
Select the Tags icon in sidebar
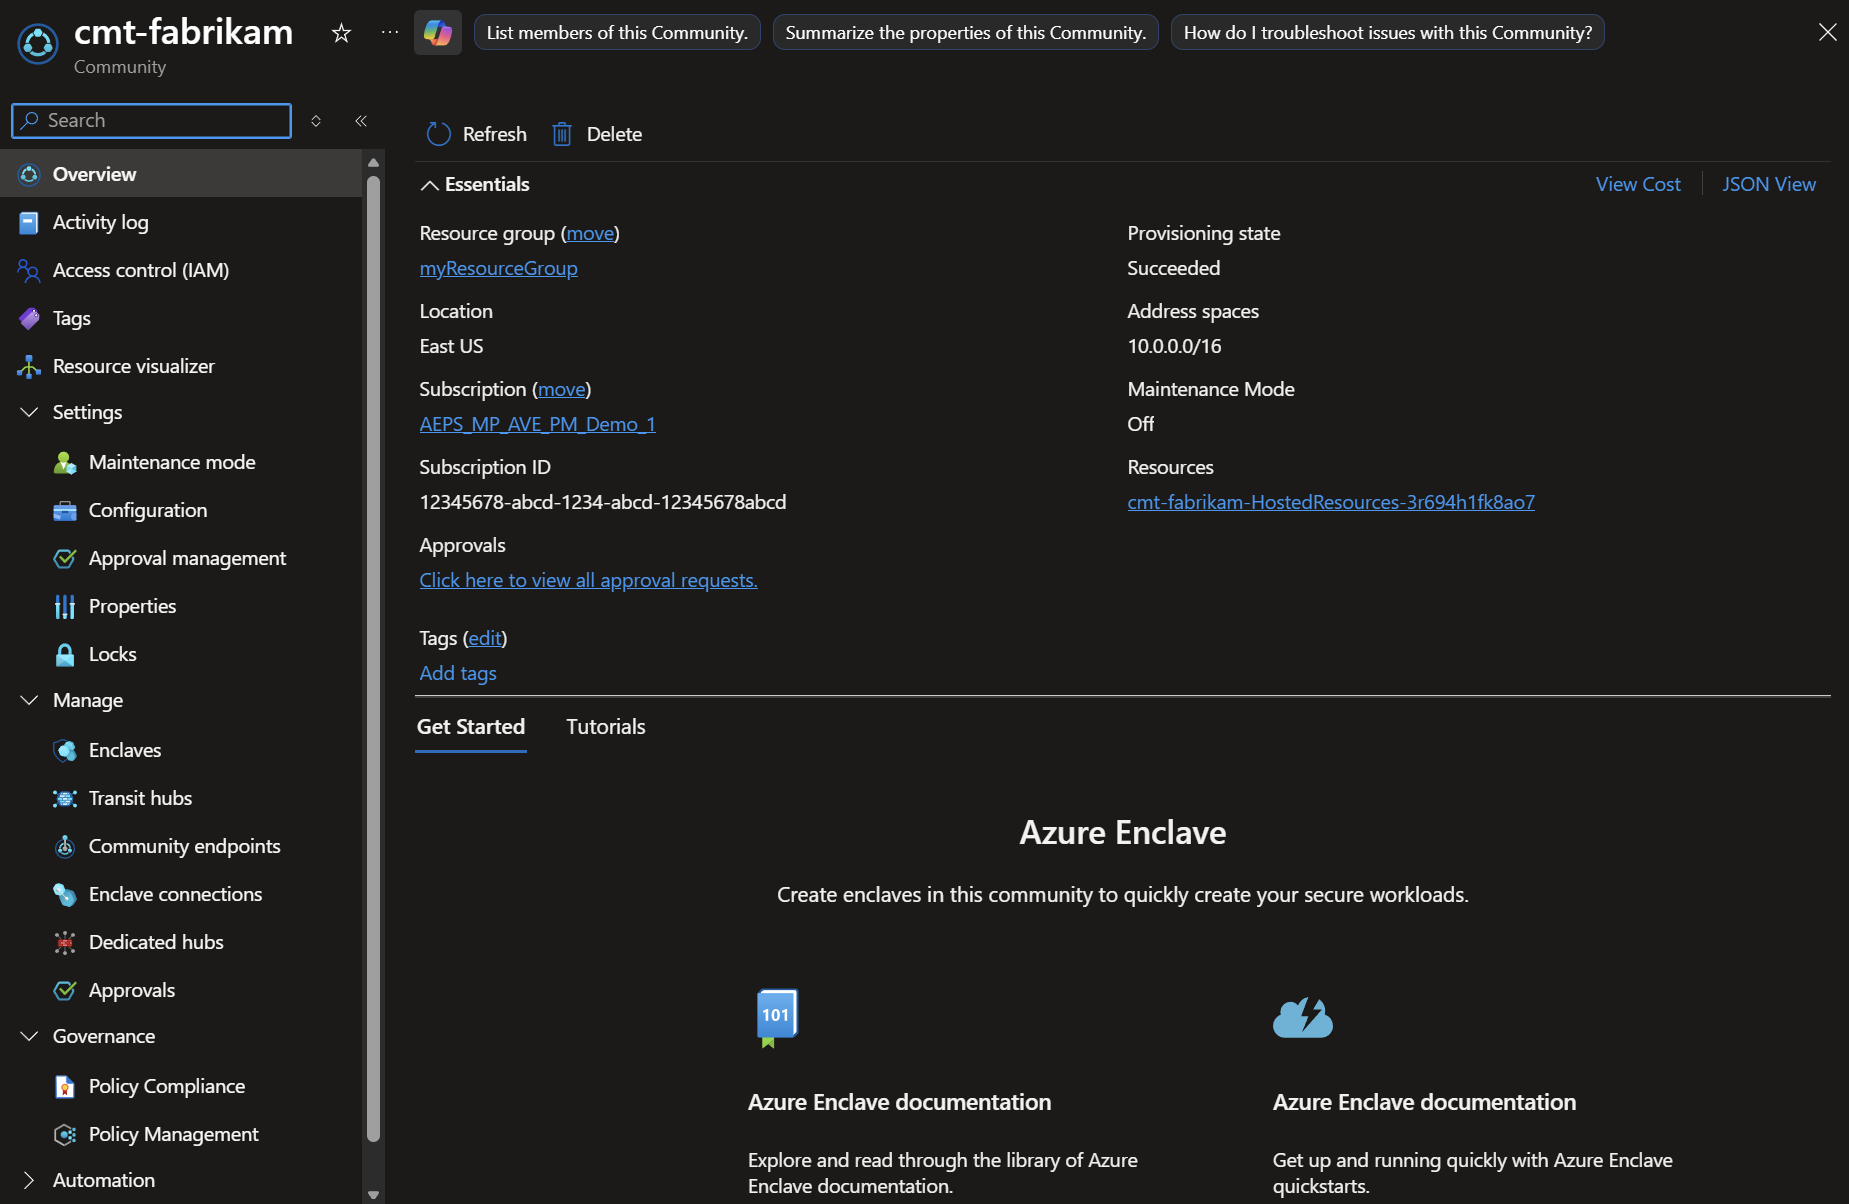(x=29, y=318)
